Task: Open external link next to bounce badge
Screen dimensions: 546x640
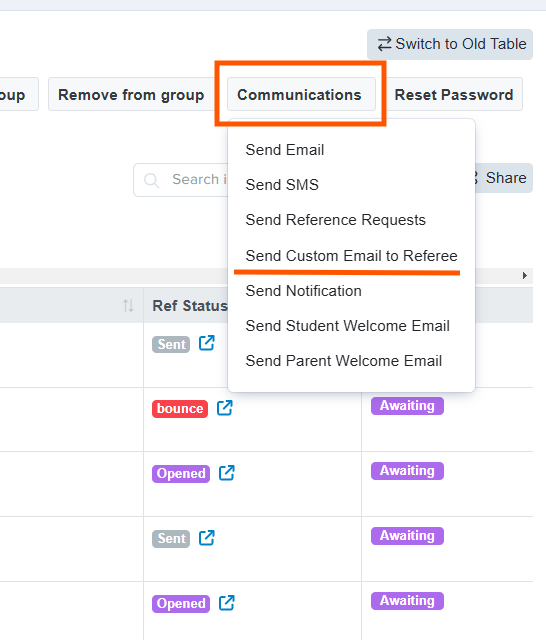Action: point(224,407)
